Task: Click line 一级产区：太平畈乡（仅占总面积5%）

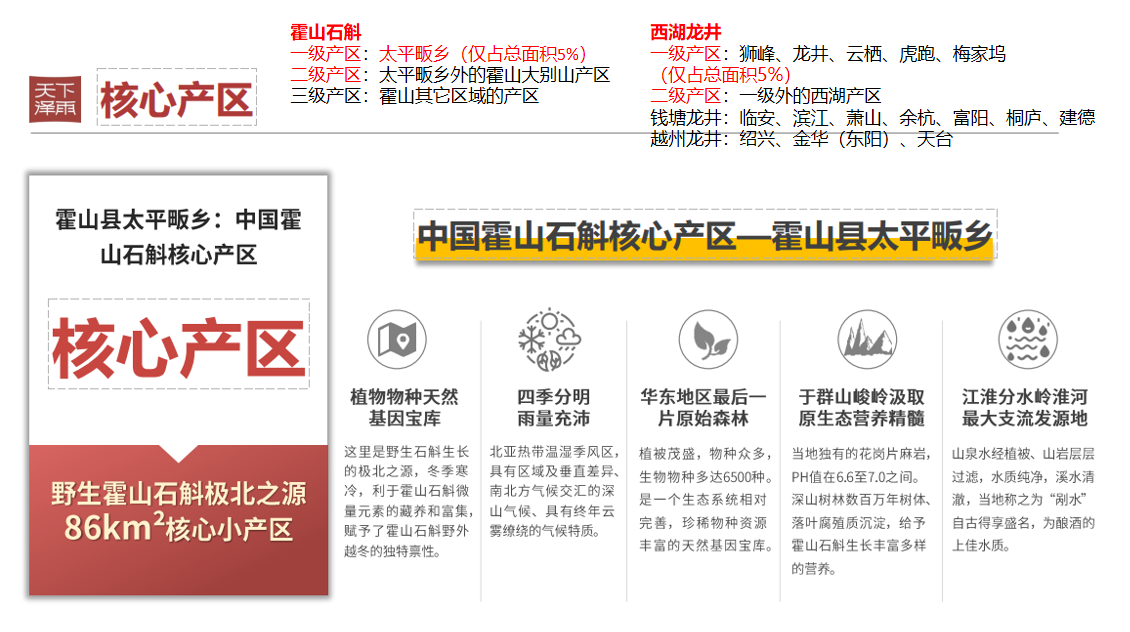Action: click(x=439, y=54)
